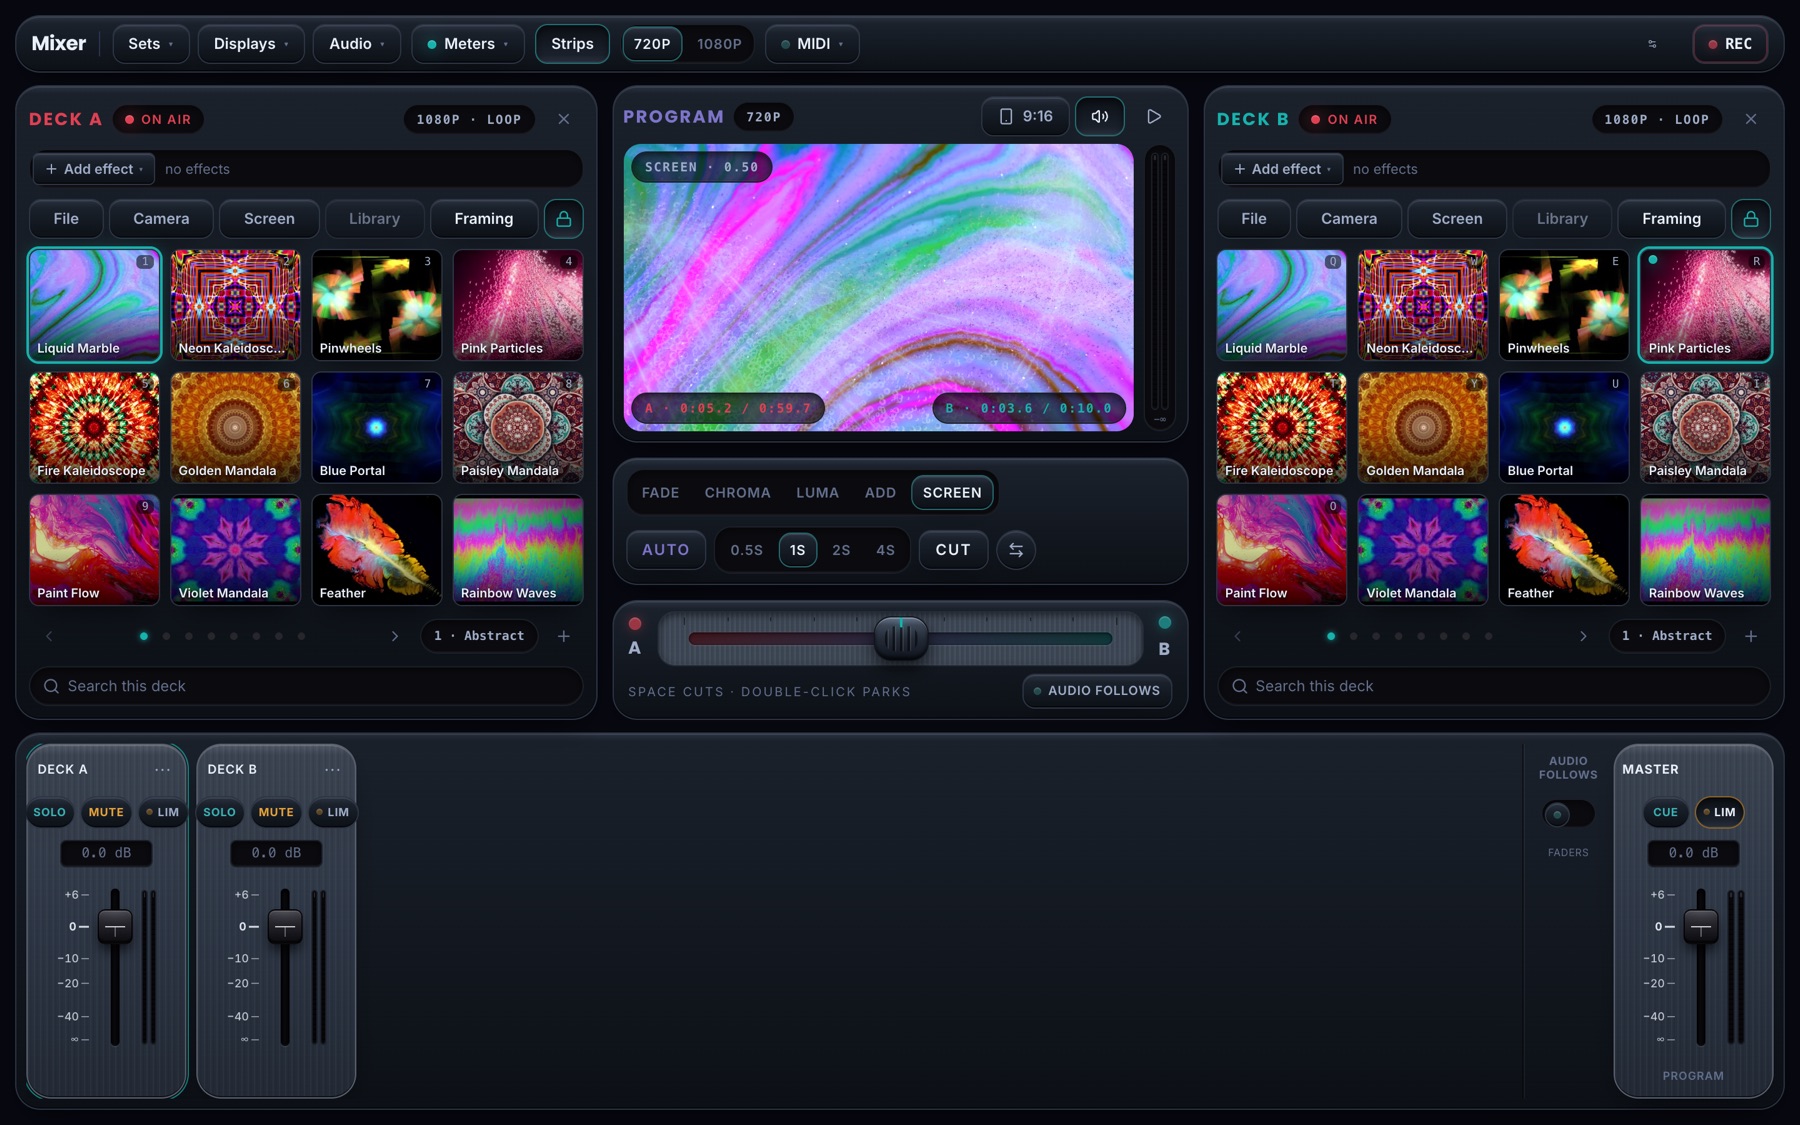Toggle the Deck A framing lock icon
Viewport: 1800px width, 1125px height.
click(x=563, y=218)
